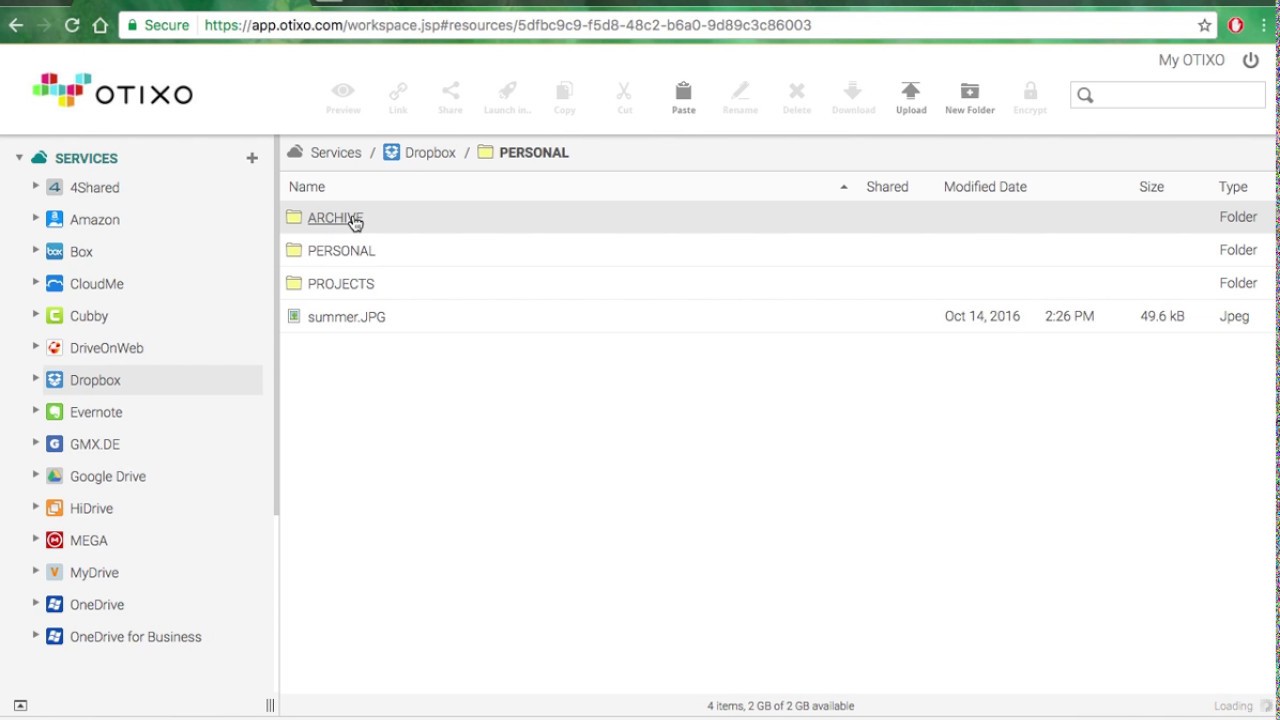Open the ARCHIVE folder
The height and width of the screenshot is (720, 1280).
(x=335, y=218)
